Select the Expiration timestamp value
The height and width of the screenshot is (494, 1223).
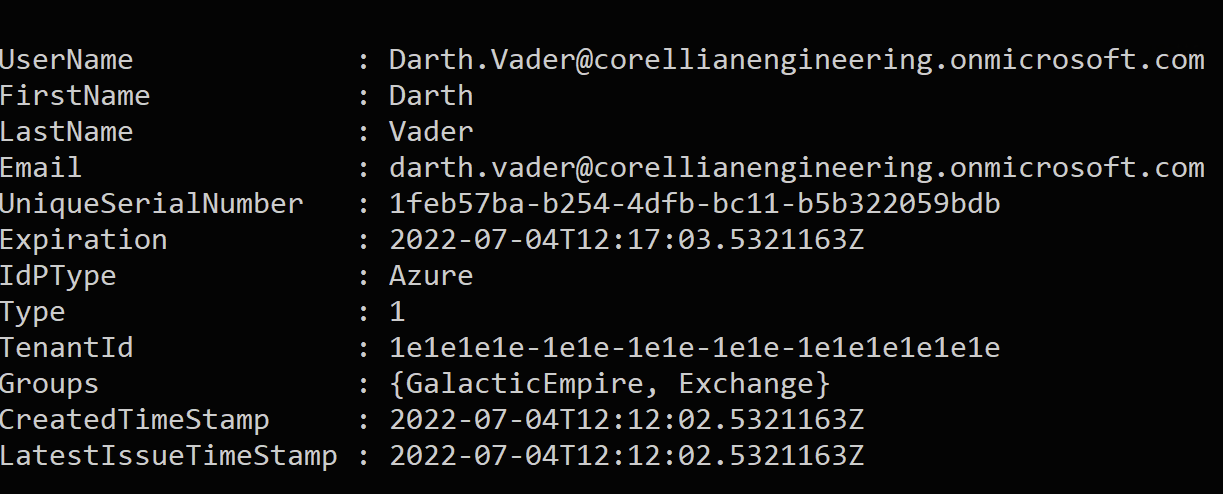click(626, 240)
